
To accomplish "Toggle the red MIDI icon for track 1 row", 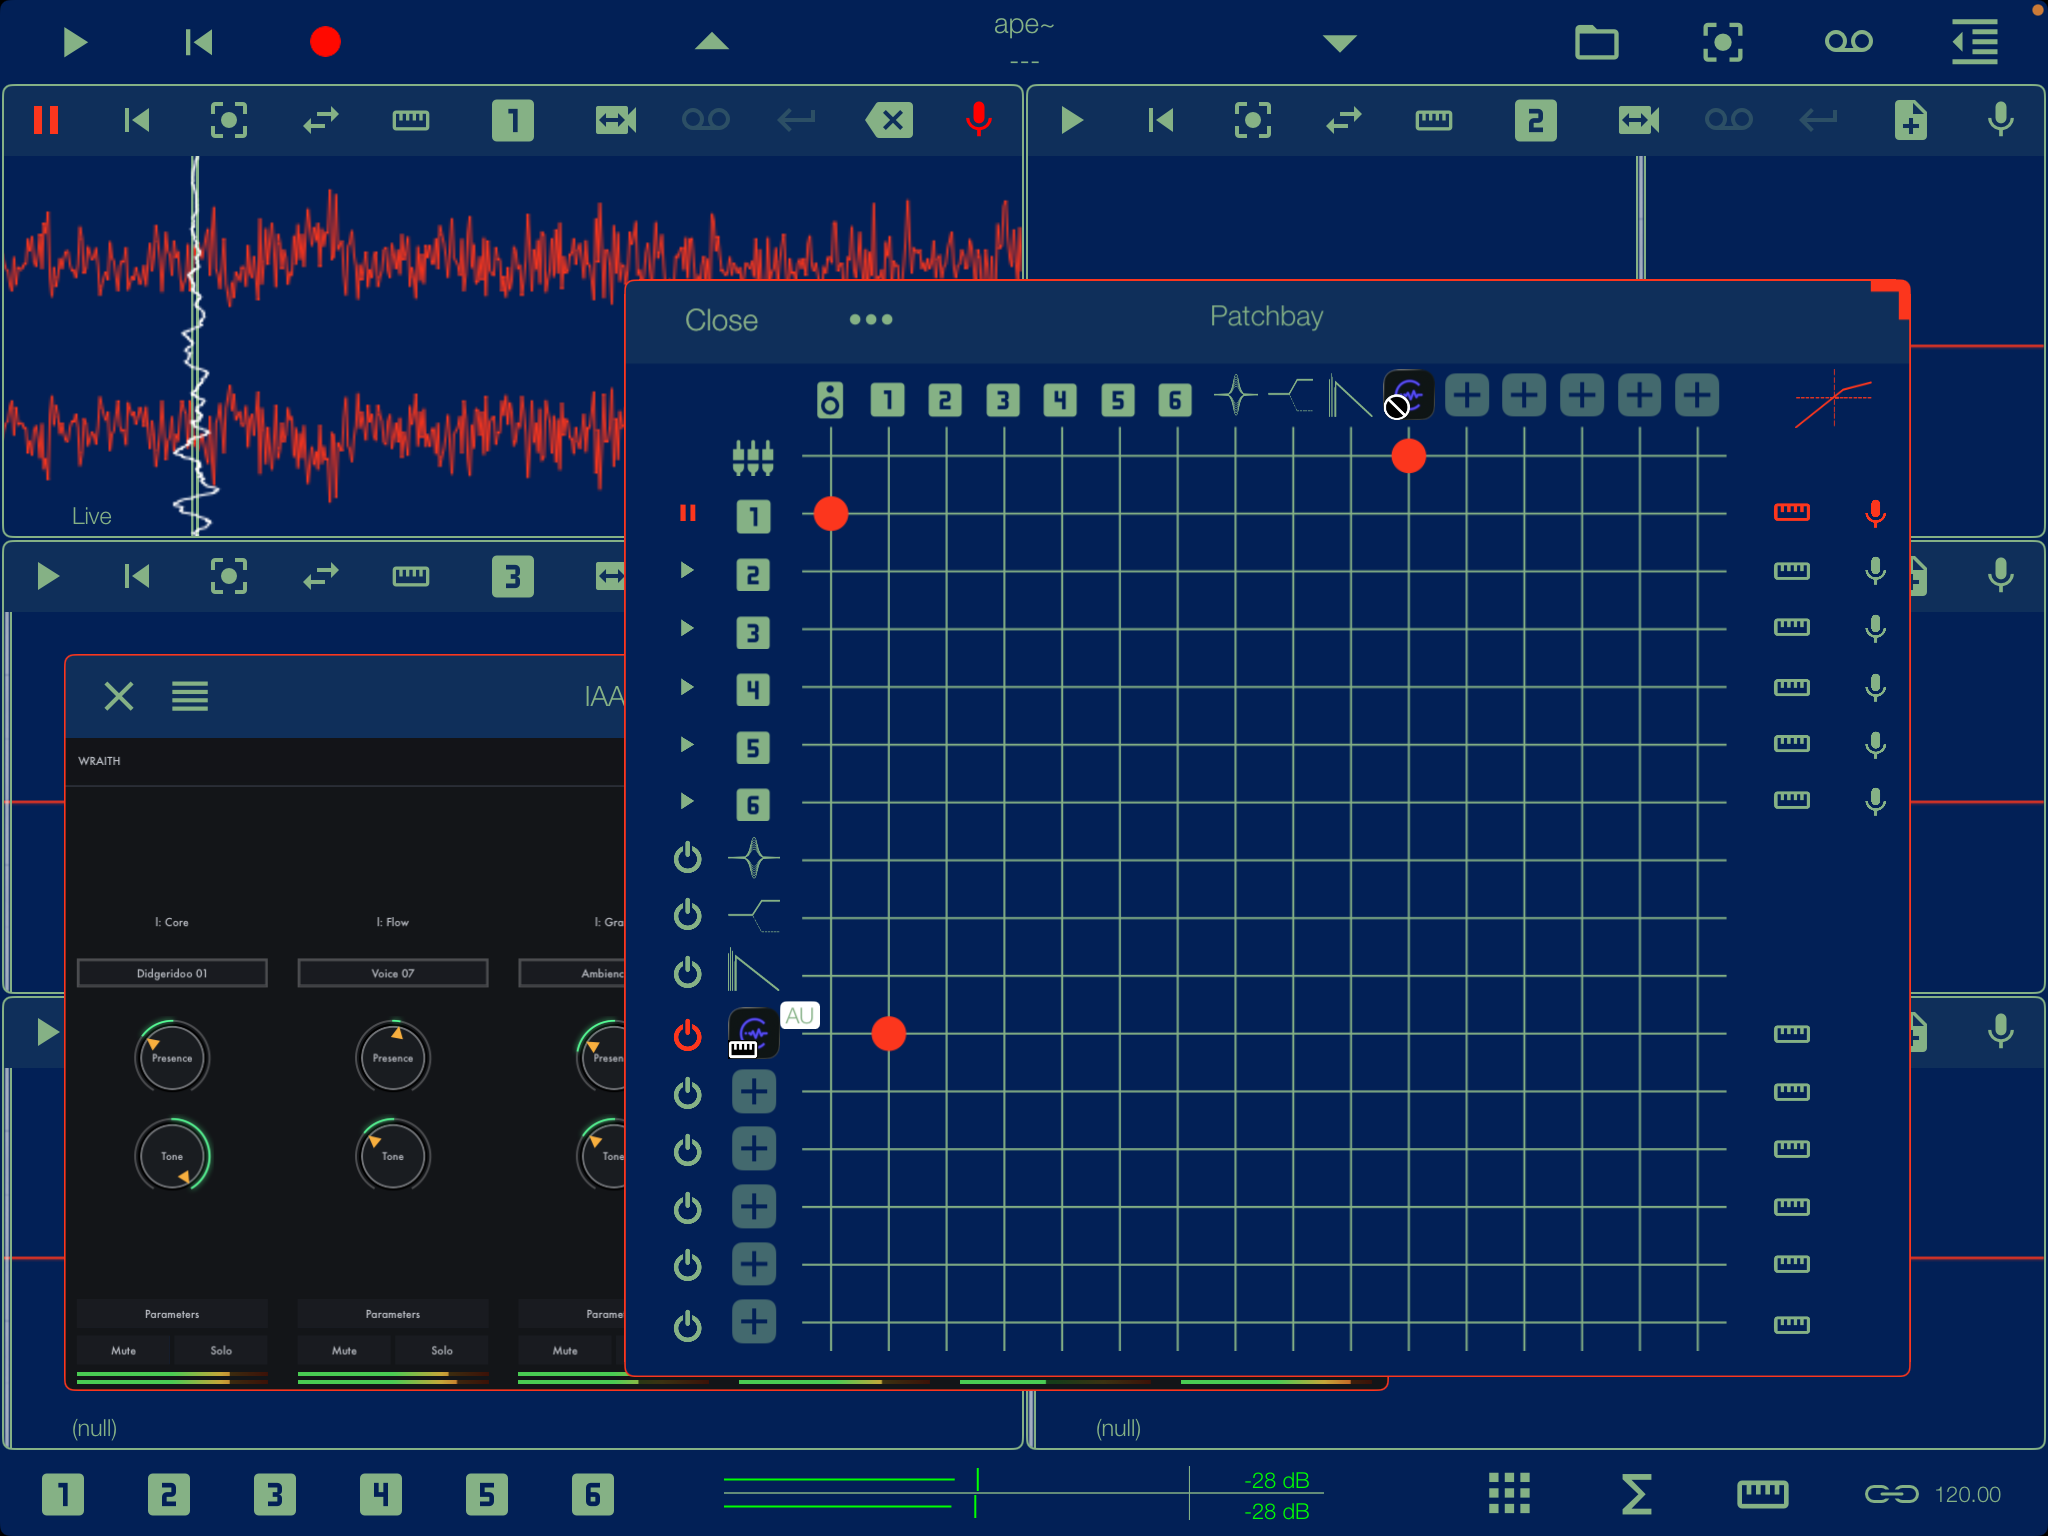I will coord(1791,512).
